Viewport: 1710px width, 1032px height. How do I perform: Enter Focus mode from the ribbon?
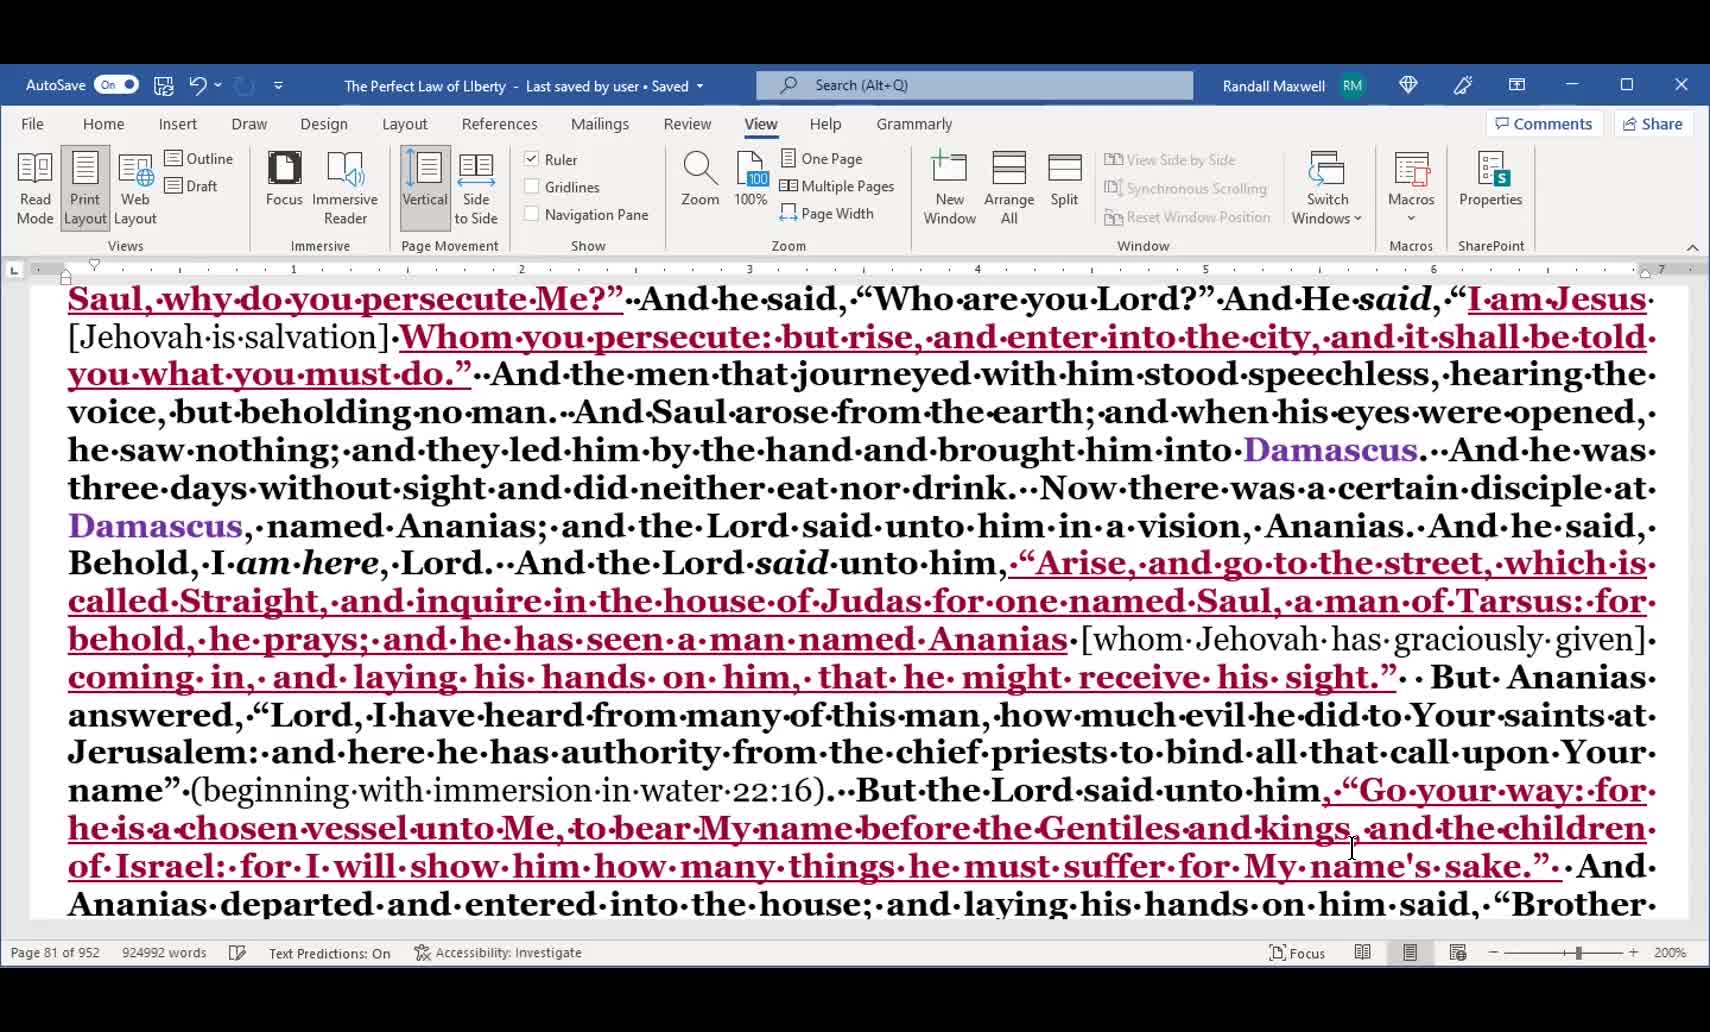point(284,178)
